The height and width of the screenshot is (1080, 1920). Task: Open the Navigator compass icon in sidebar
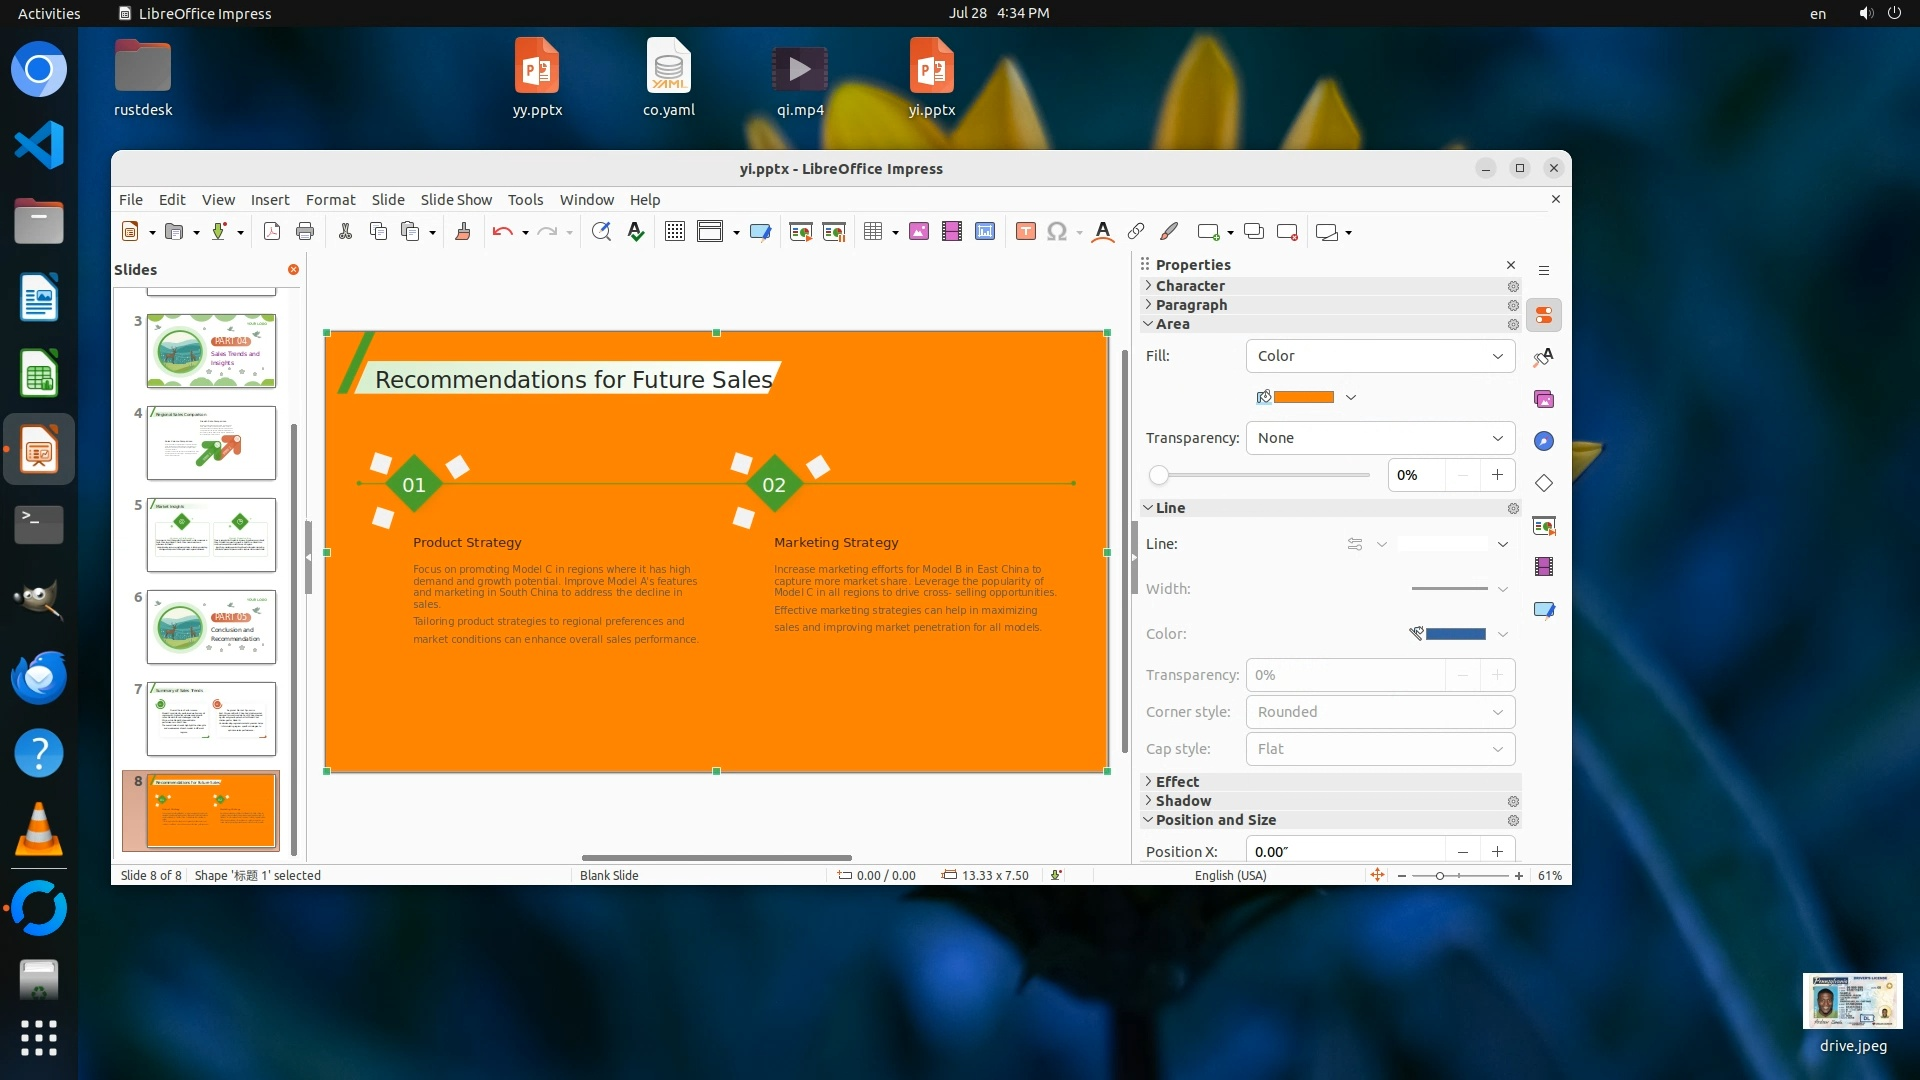click(x=1544, y=441)
